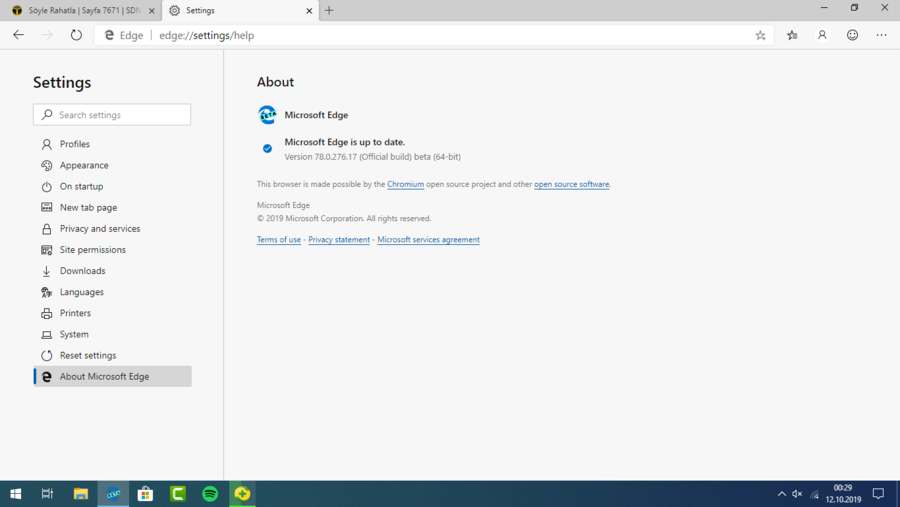The width and height of the screenshot is (900, 507).
Task: Open Profiles settings
Action: click(x=112, y=144)
